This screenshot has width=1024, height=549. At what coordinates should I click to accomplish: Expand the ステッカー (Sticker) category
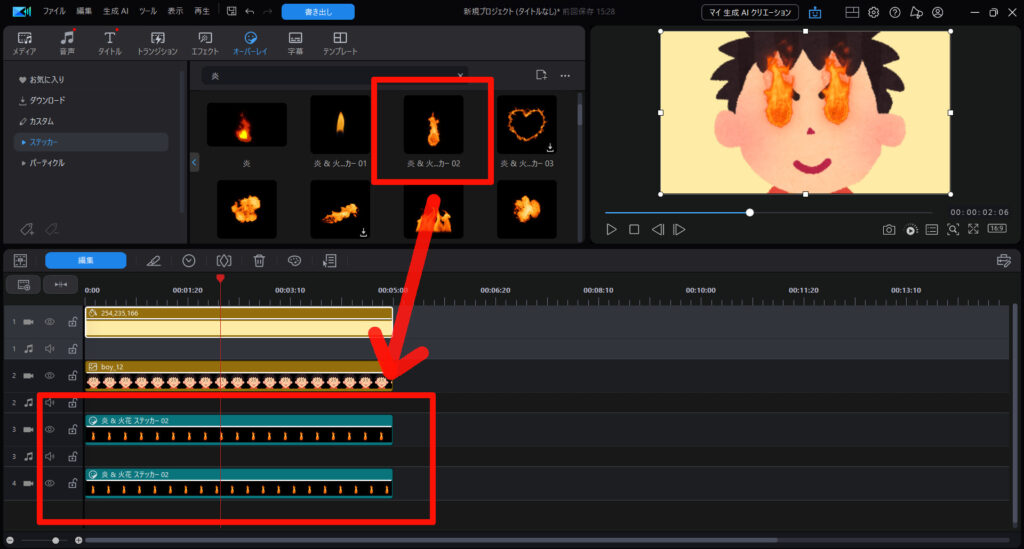(x=43, y=142)
